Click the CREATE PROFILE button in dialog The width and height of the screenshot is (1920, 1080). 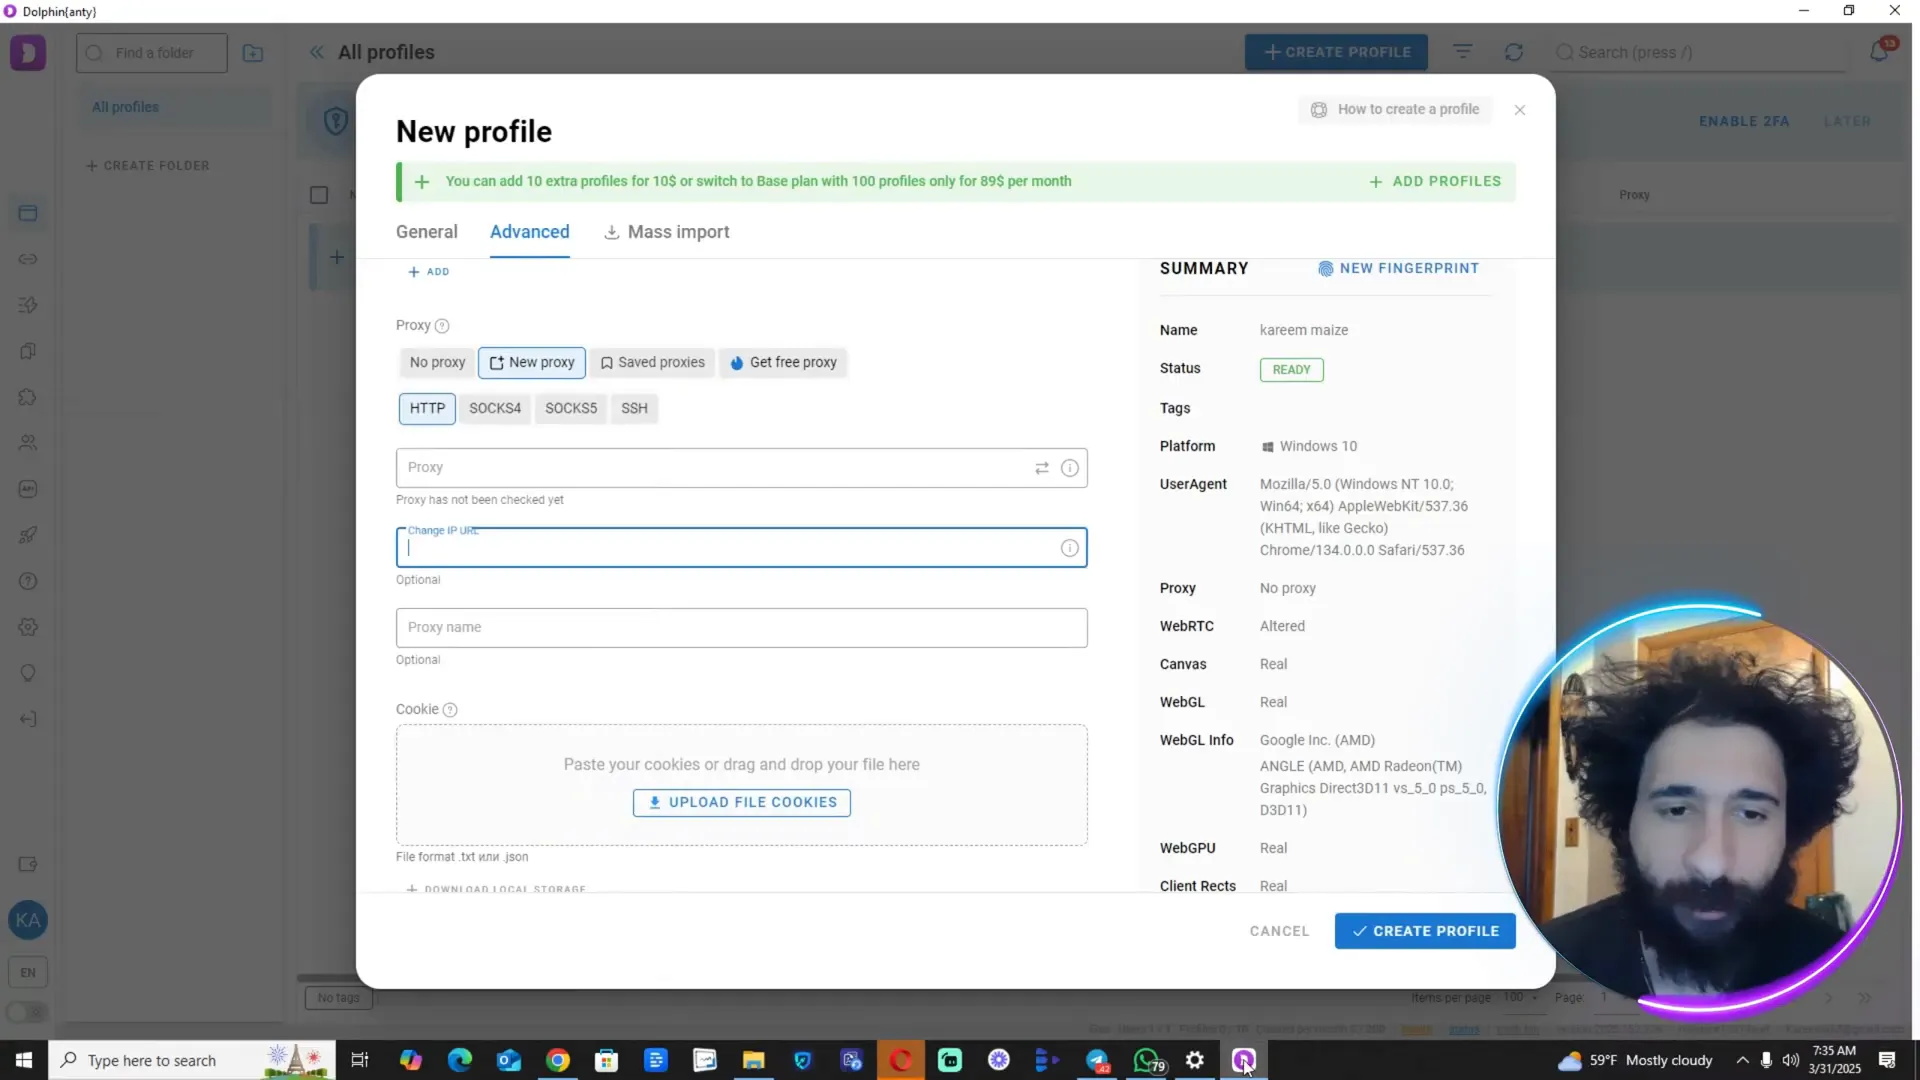1425,931
